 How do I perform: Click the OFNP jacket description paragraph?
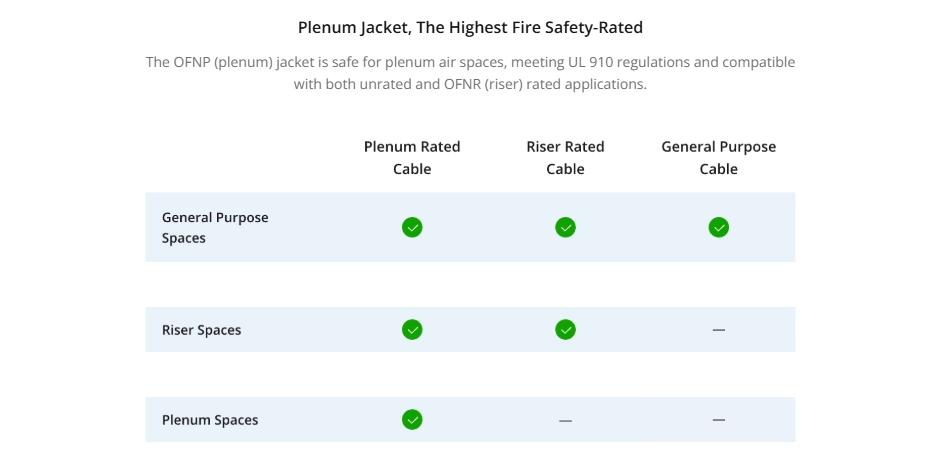click(470, 73)
